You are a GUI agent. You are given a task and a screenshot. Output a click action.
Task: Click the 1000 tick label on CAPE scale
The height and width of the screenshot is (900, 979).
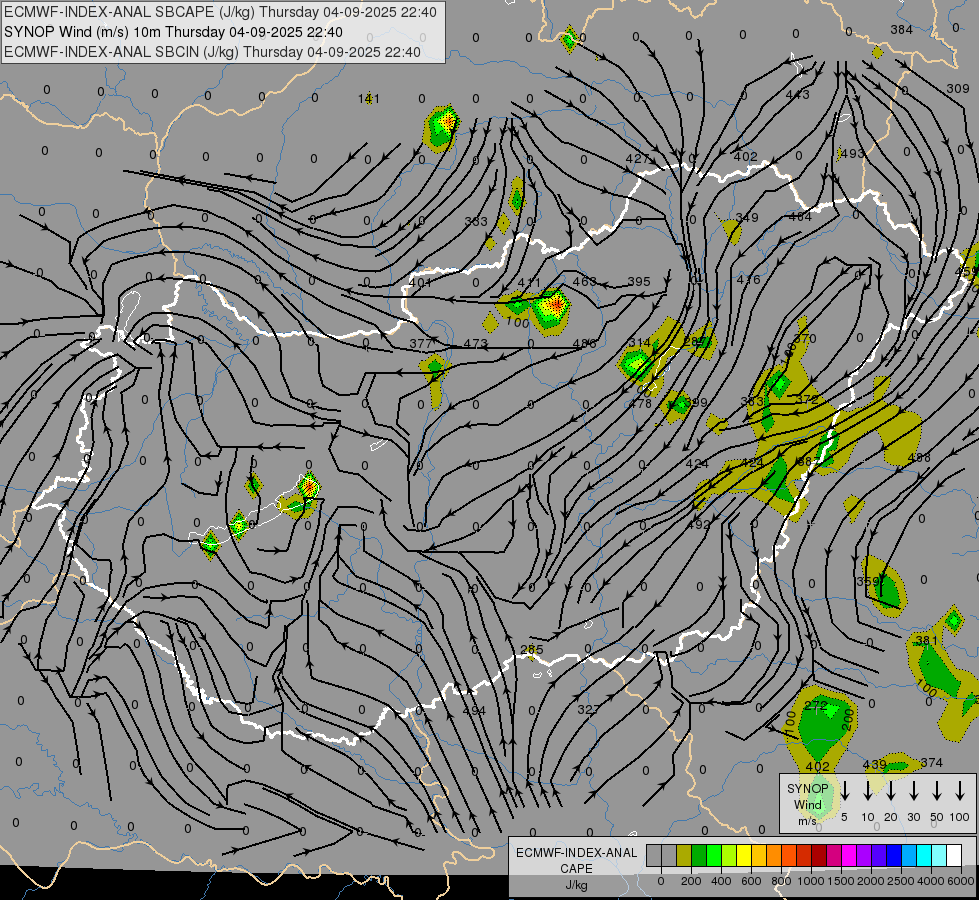tap(810, 881)
